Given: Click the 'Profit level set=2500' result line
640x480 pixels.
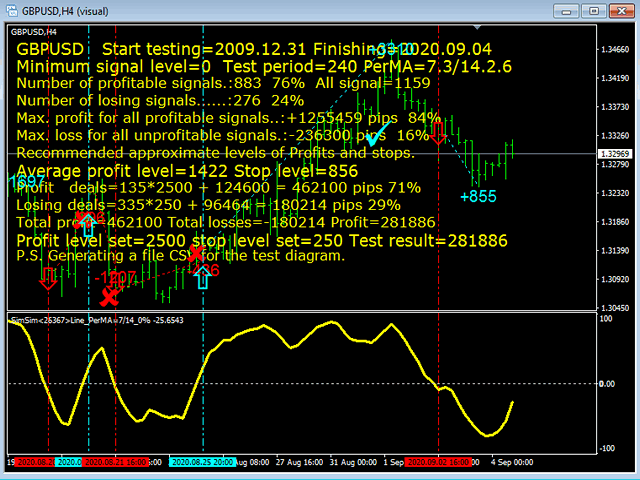Looking at the screenshot, I should [262, 240].
